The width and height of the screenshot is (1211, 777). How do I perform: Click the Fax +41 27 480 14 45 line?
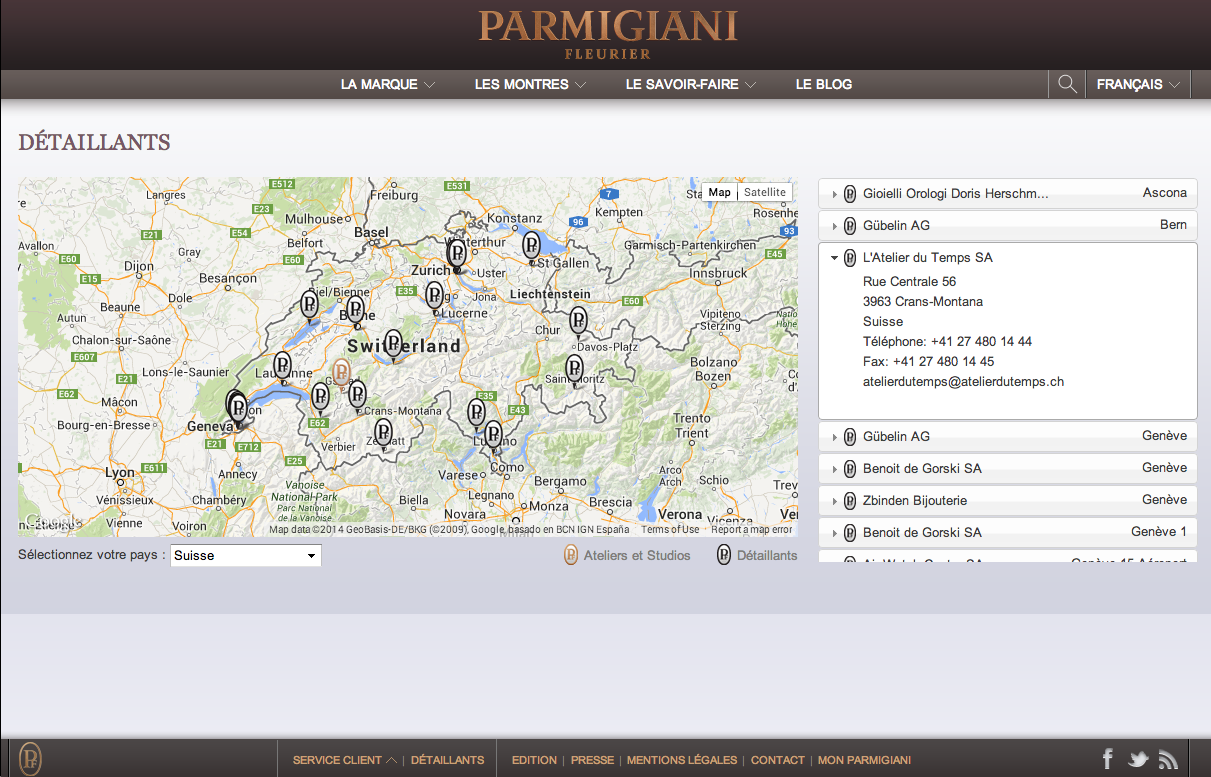click(x=928, y=361)
